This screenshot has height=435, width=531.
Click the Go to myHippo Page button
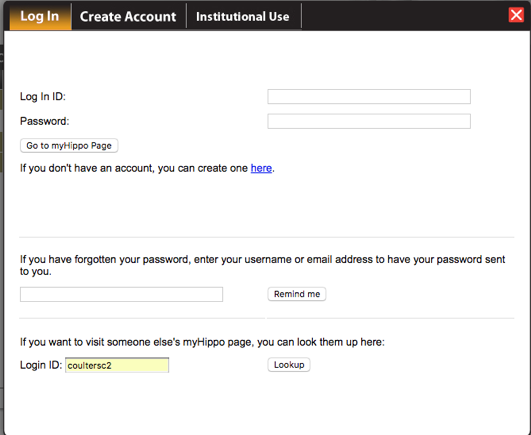pos(69,146)
